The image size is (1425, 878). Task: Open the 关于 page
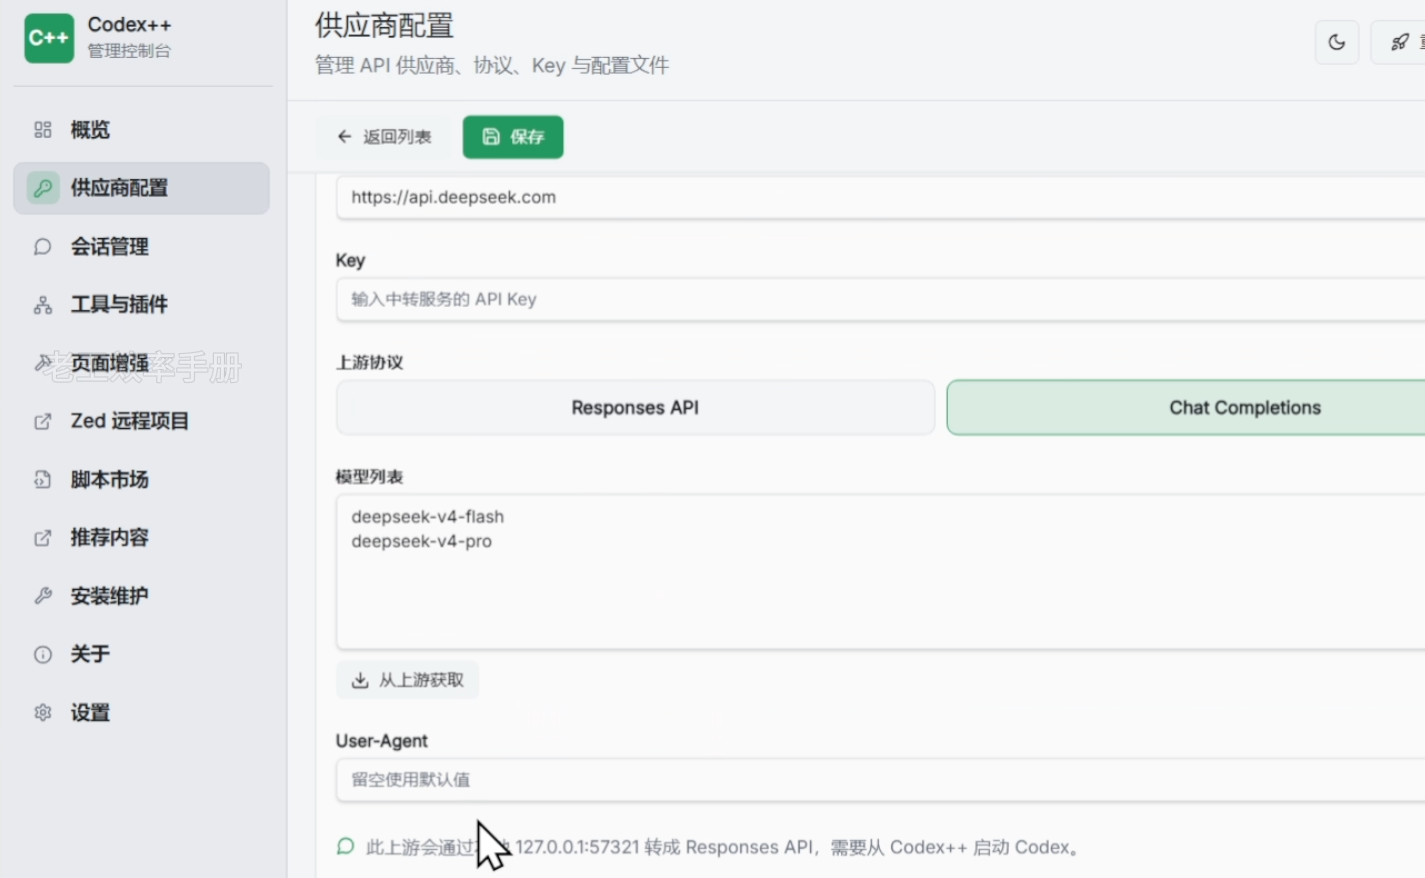pos(141,654)
